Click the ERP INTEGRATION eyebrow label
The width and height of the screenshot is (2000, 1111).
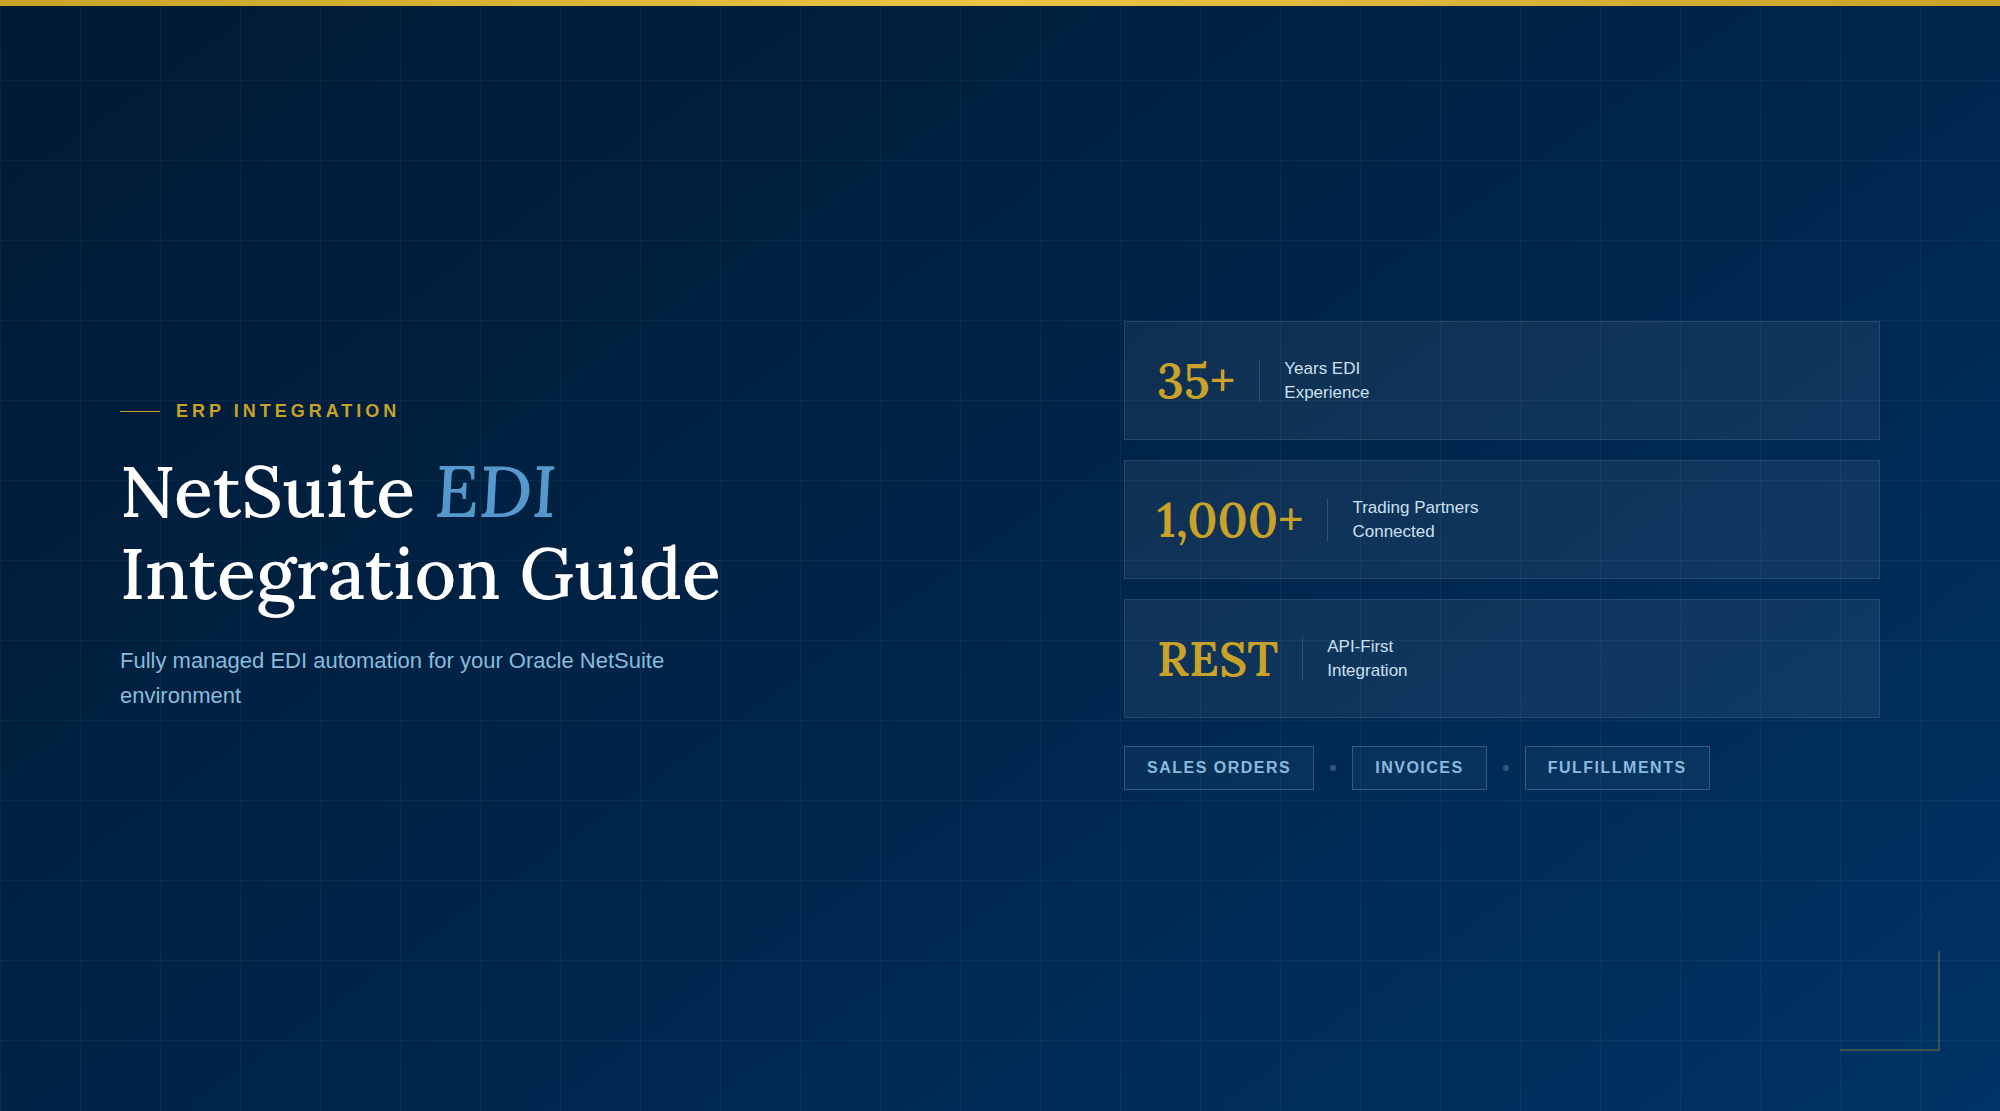click(287, 411)
